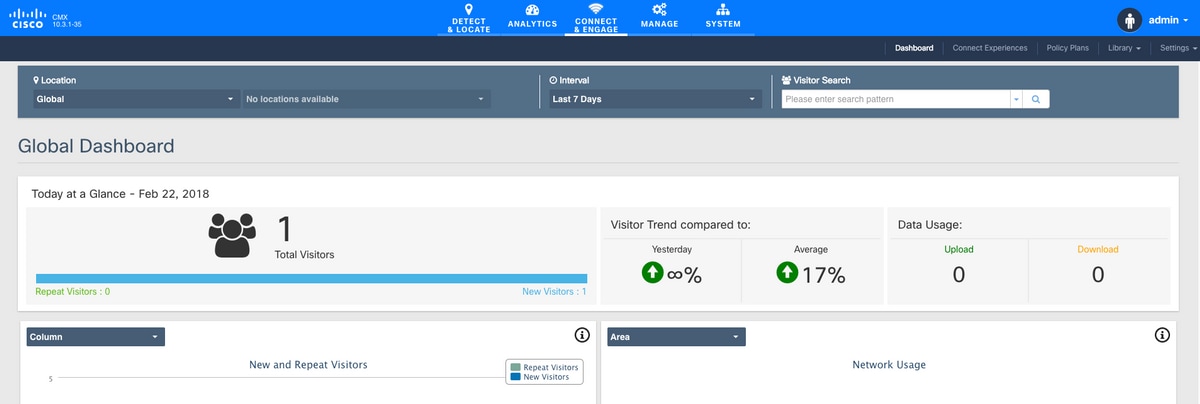Expand the Settings menu
The height and width of the screenshot is (404, 1200).
coord(1179,48)
